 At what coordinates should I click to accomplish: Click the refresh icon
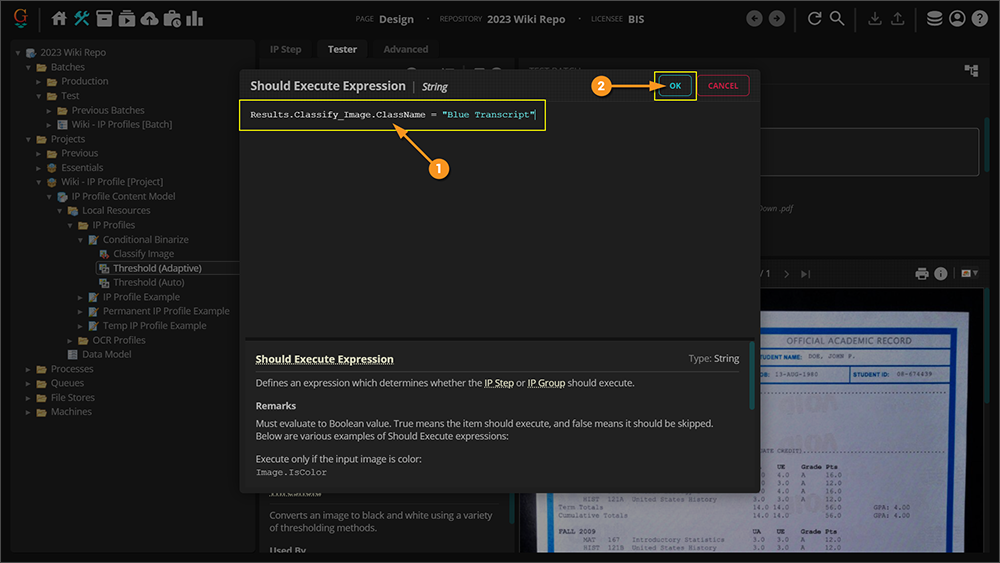point(814,18)
